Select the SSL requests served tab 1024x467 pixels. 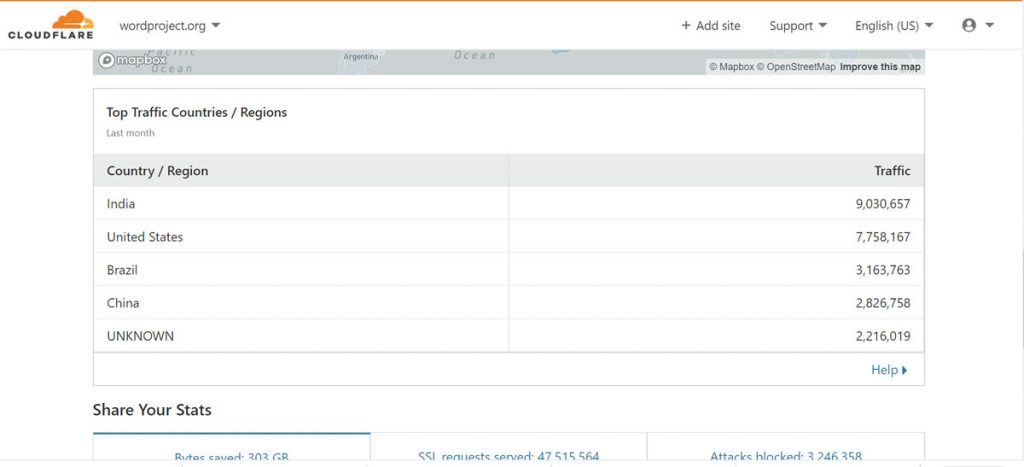pos(508,456)
